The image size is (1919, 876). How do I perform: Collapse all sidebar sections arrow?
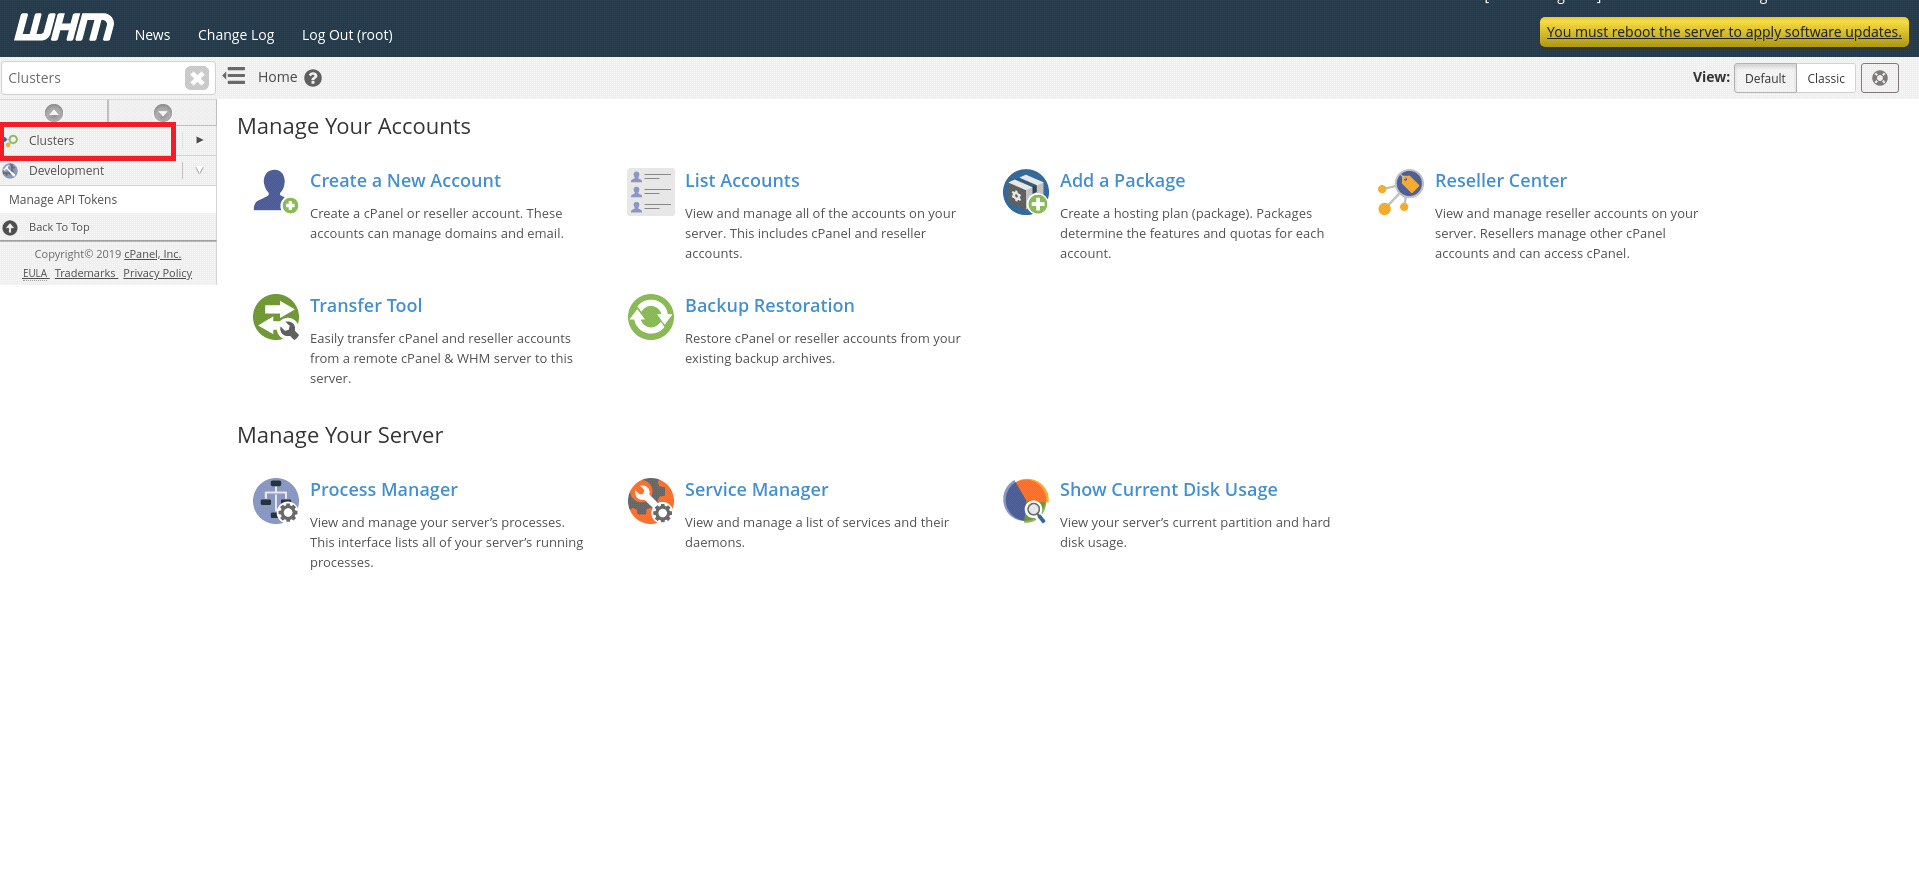[54, 112]
